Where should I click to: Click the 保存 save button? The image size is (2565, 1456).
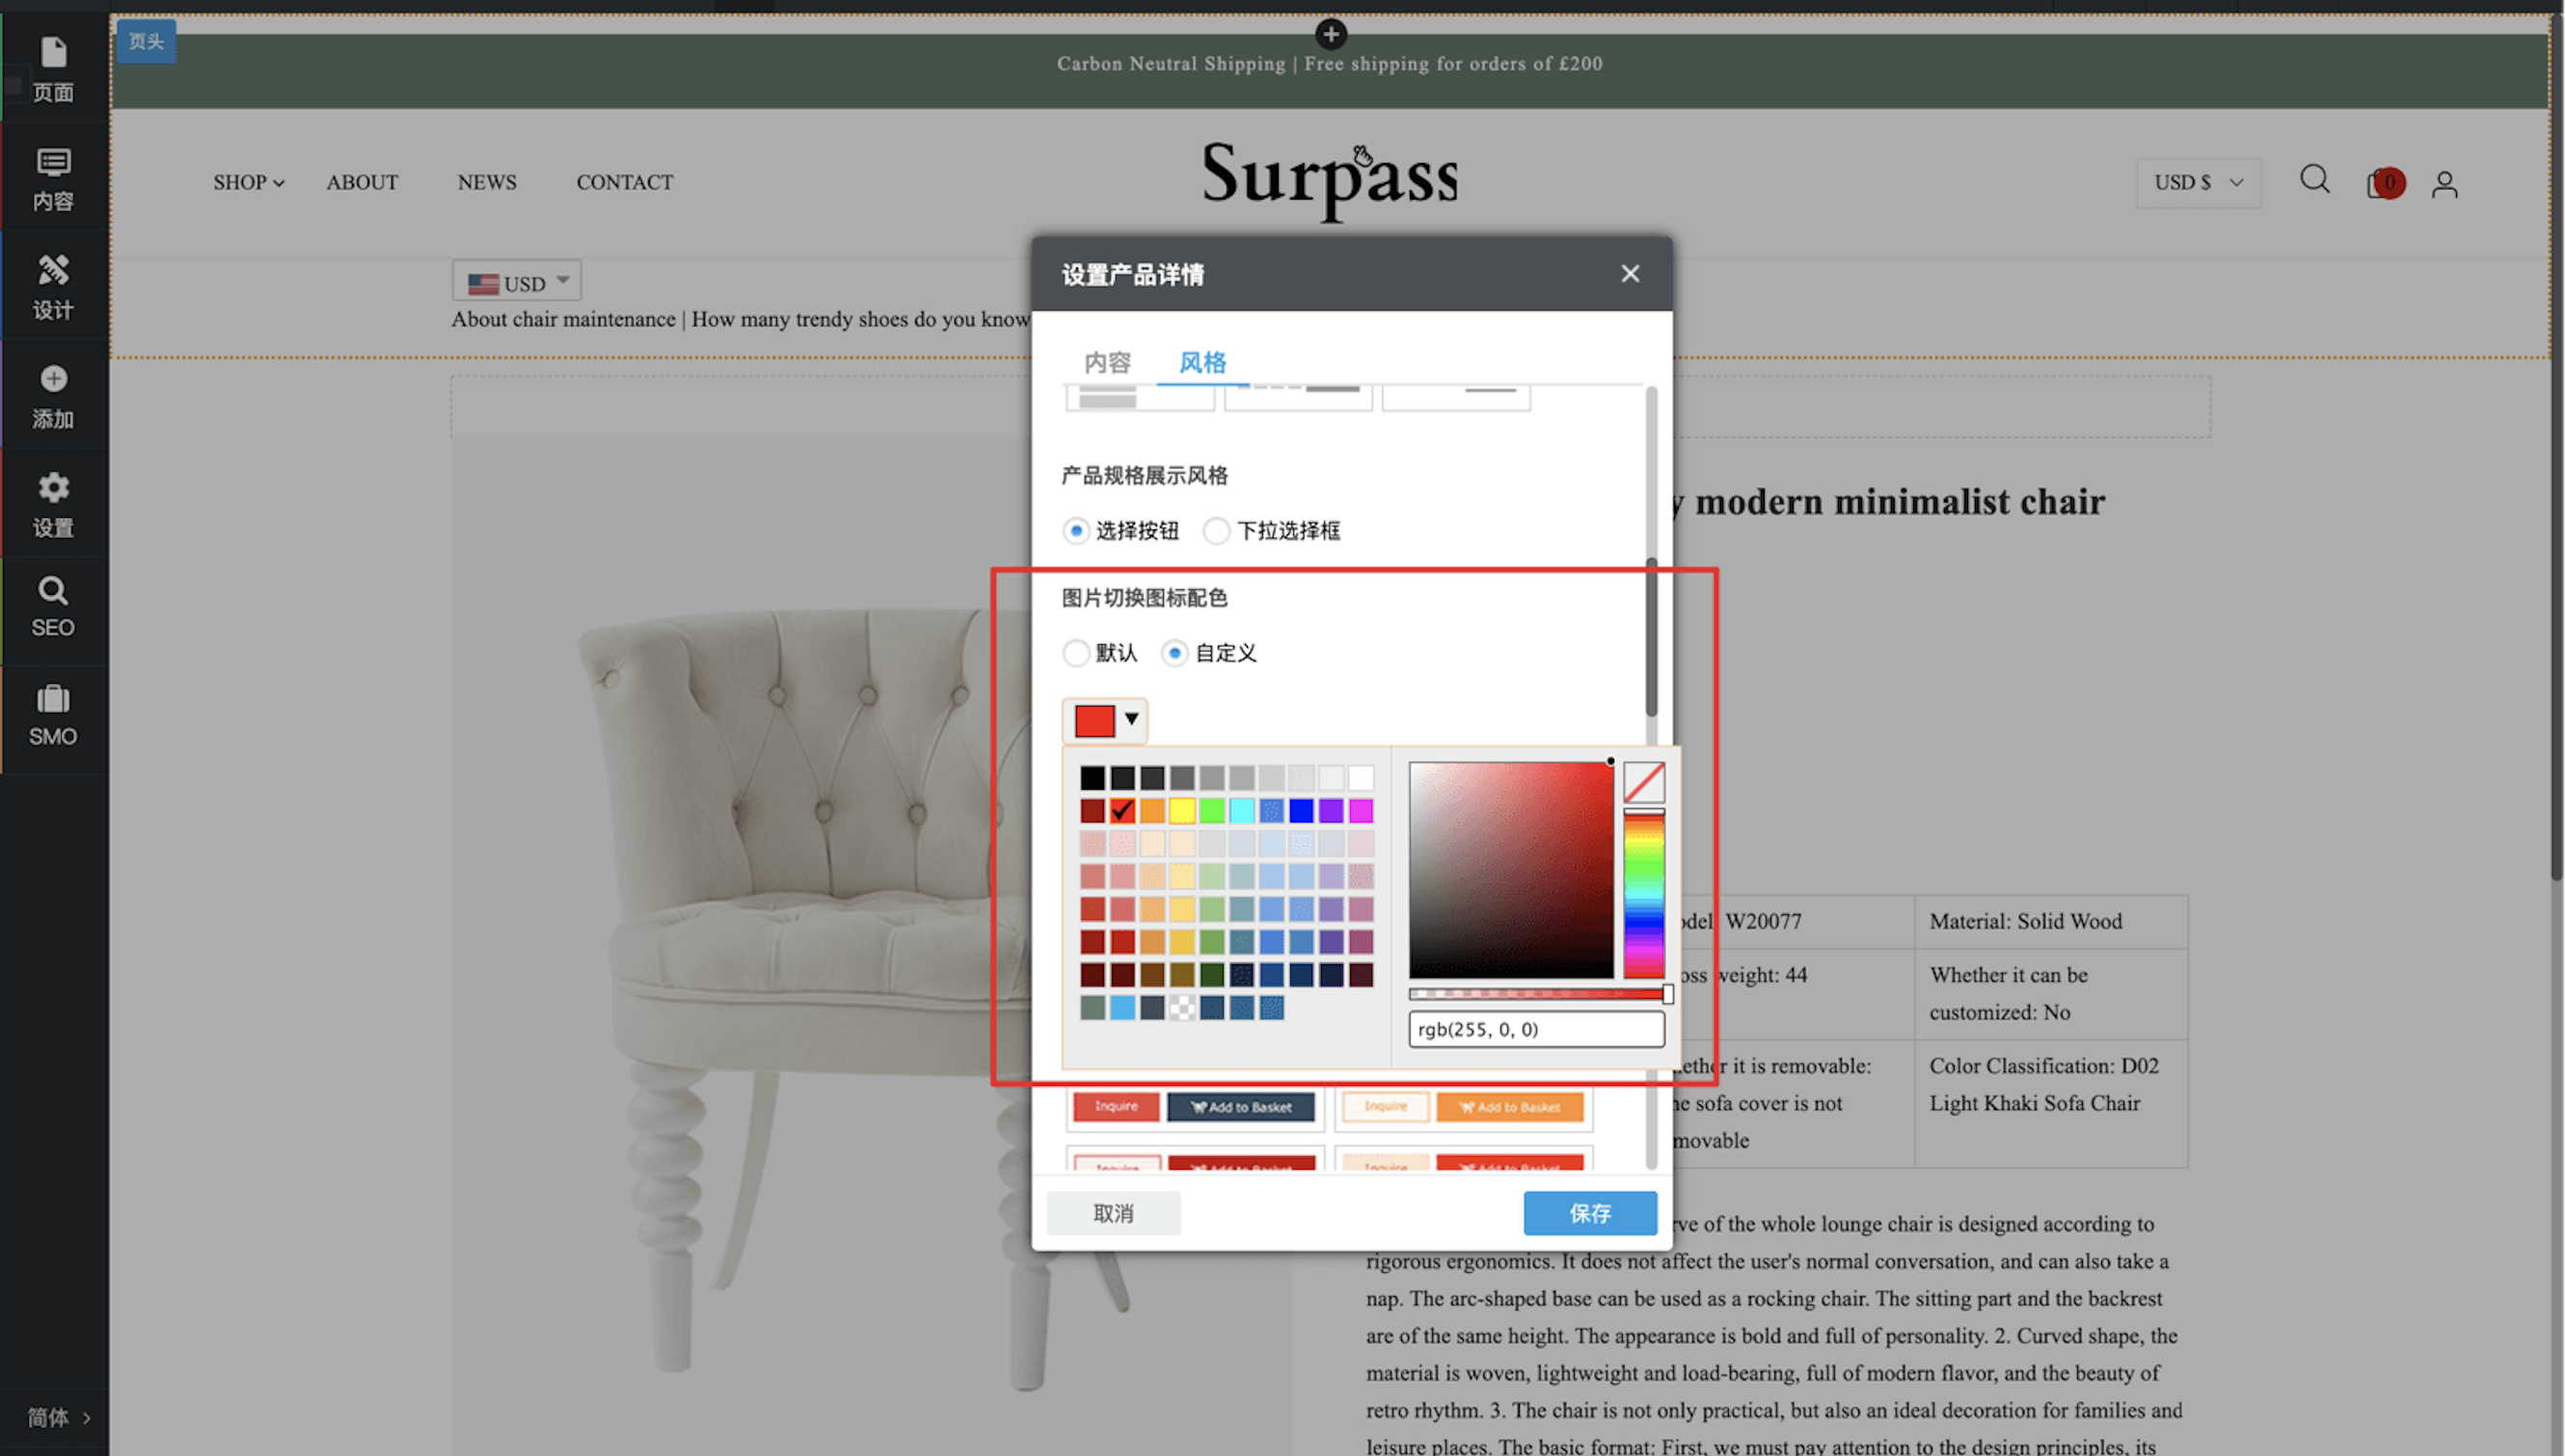(x=1589, y=1213)
